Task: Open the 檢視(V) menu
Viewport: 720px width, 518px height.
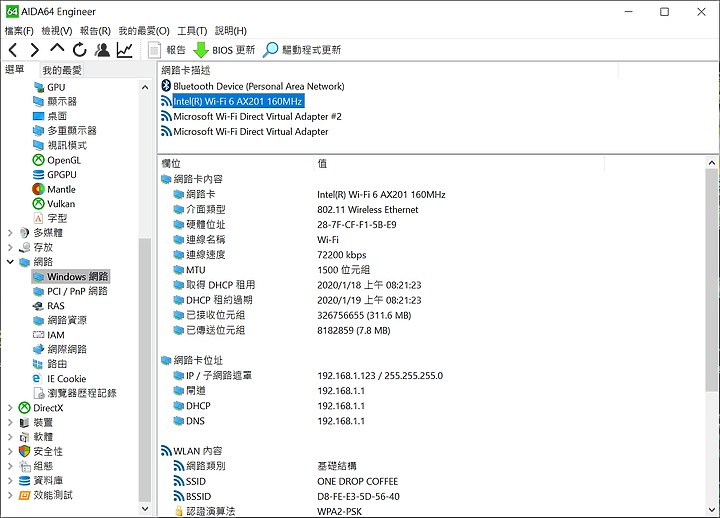Action: pos(56,31)
